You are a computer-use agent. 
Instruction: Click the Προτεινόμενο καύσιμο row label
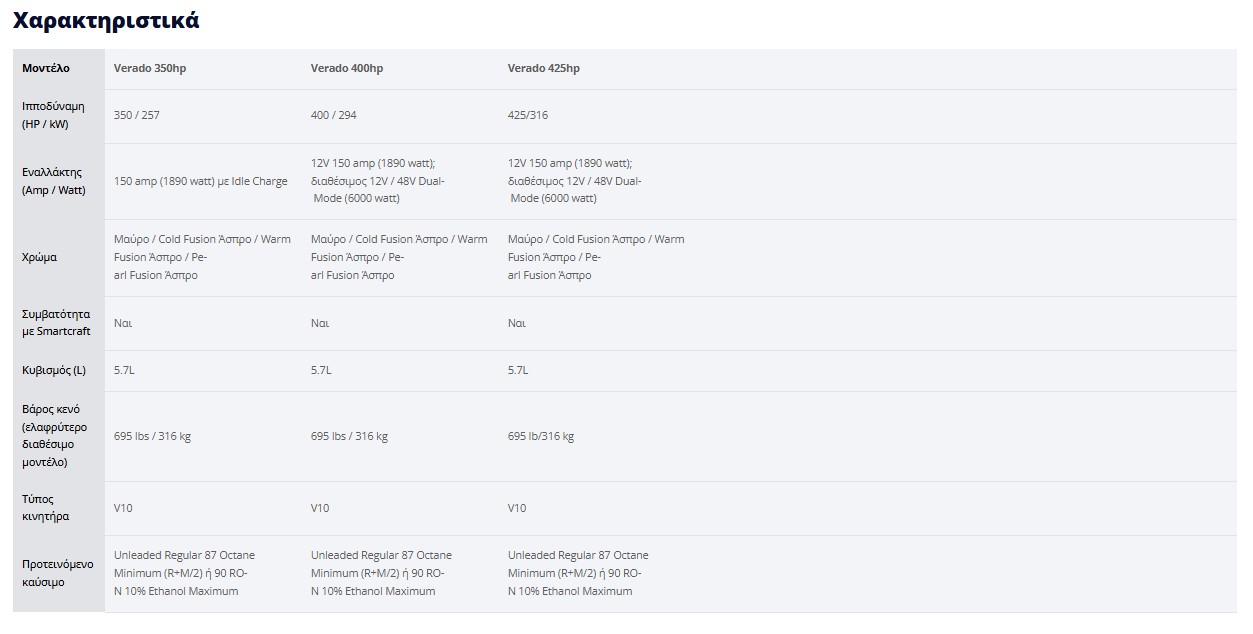tap(58, 572)
